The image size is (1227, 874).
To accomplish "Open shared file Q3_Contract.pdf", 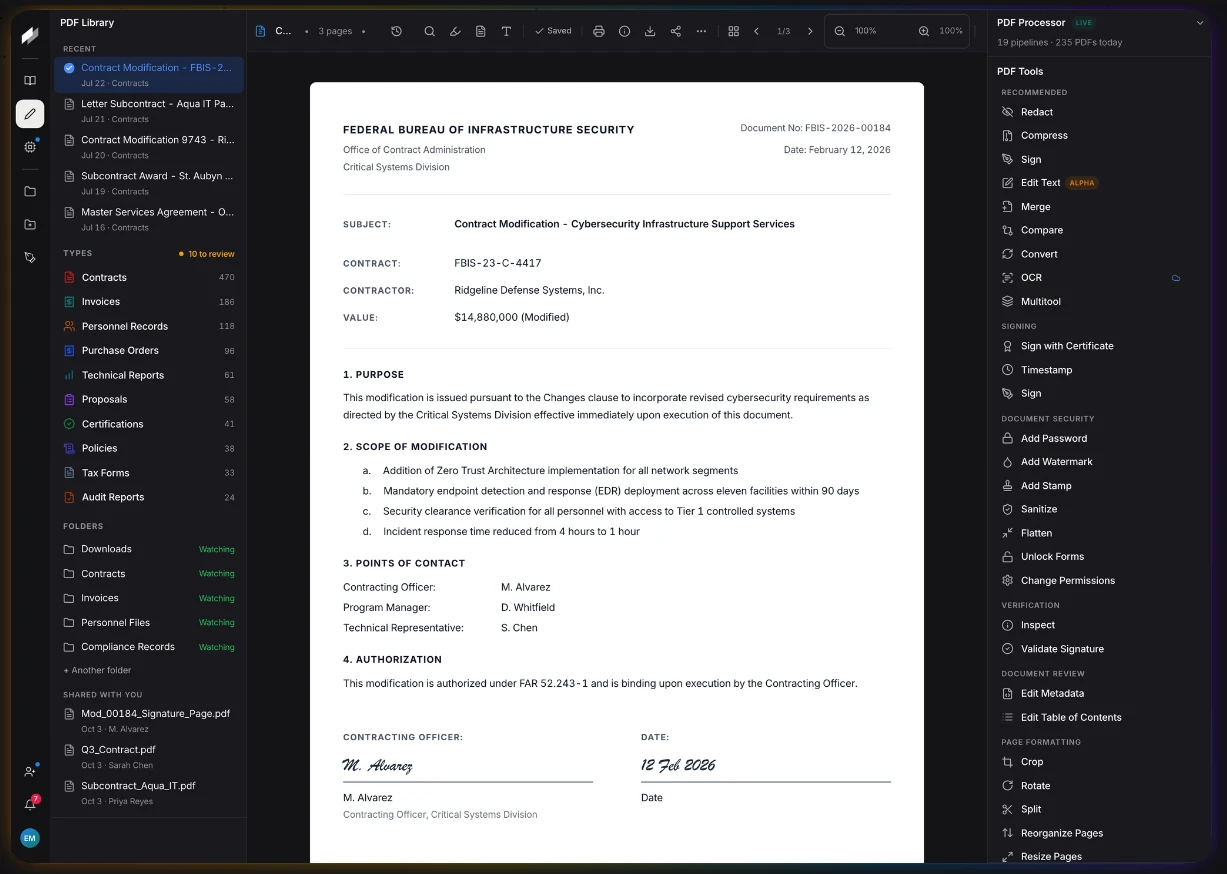I will point(149,757).
